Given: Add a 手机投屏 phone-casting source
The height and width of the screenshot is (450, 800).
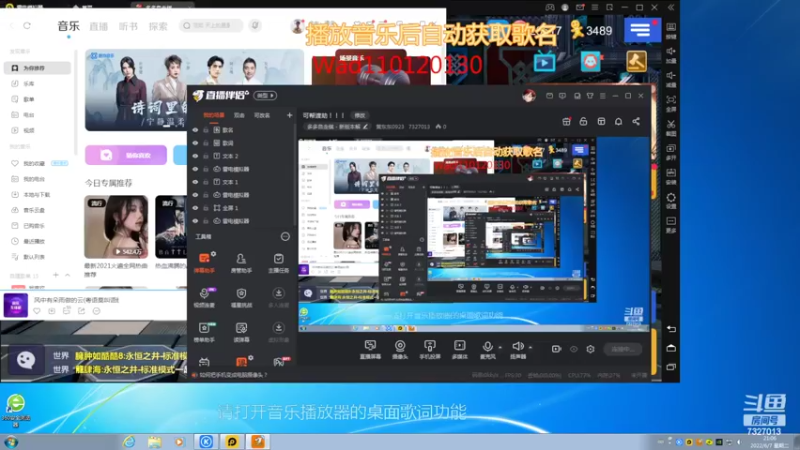Looking at the screenshot, I should [430, 349].
